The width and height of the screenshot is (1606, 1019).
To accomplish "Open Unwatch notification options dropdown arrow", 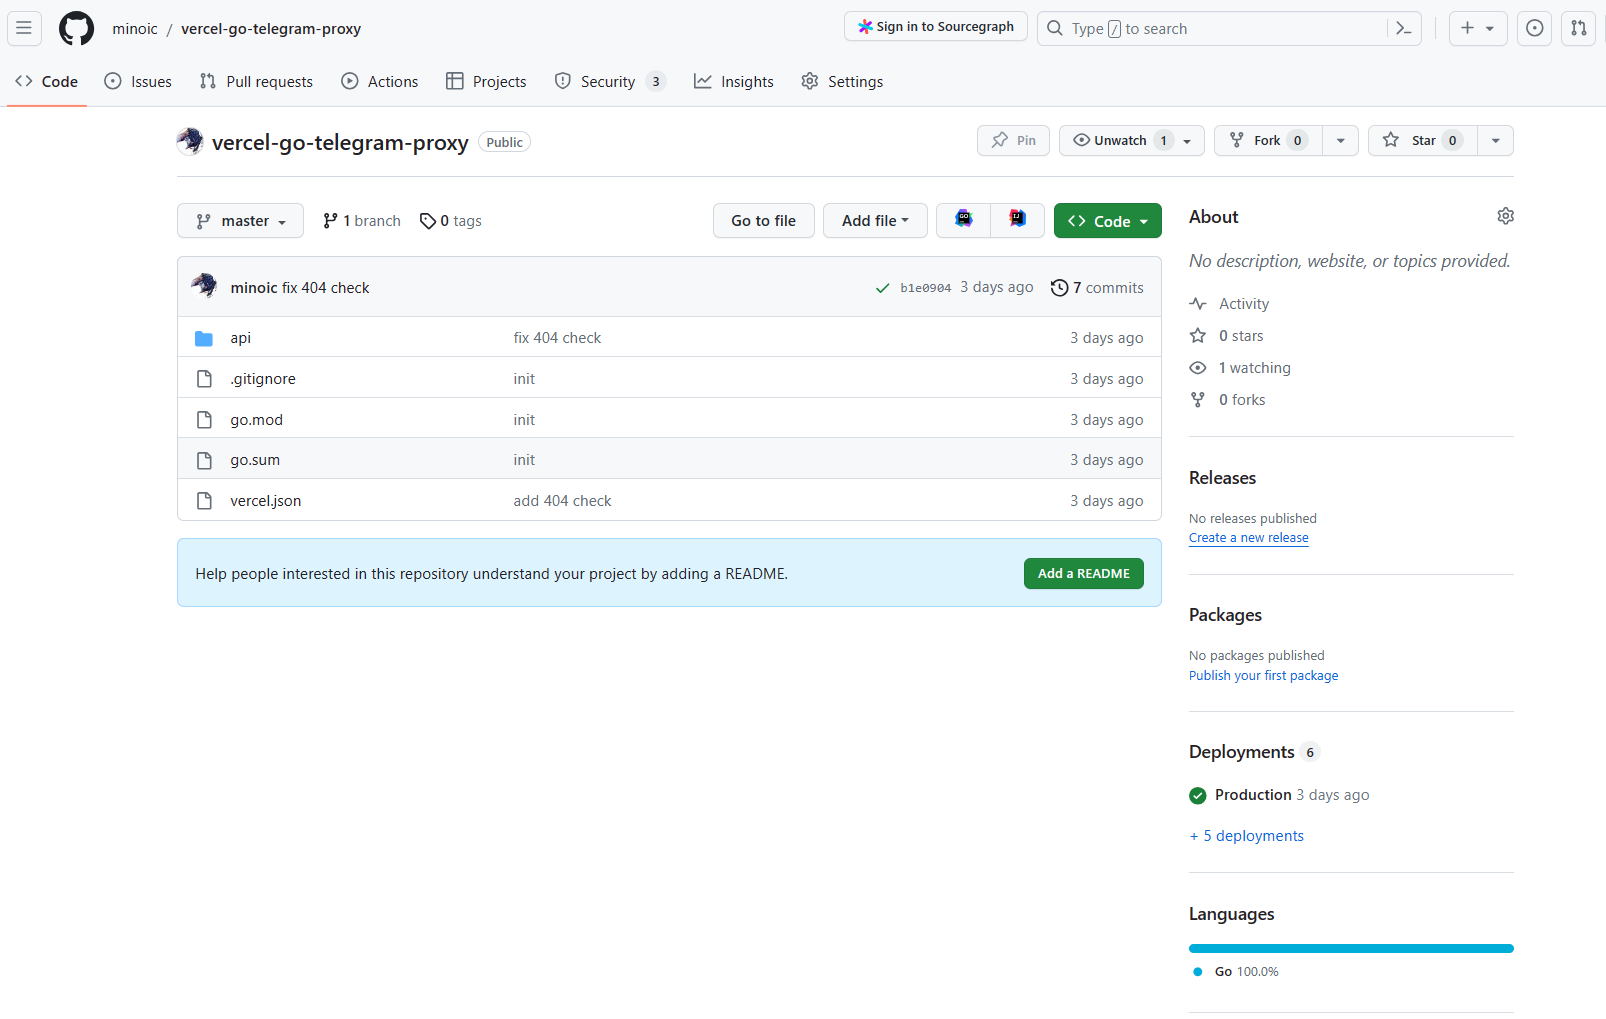I will tap(1187, 141).
